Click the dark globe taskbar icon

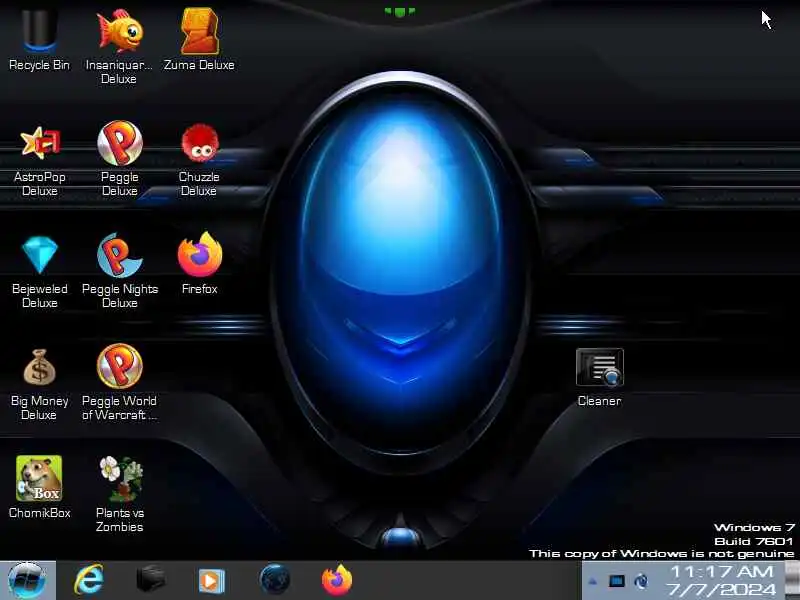pyautogui.click(x=274, y=580)
